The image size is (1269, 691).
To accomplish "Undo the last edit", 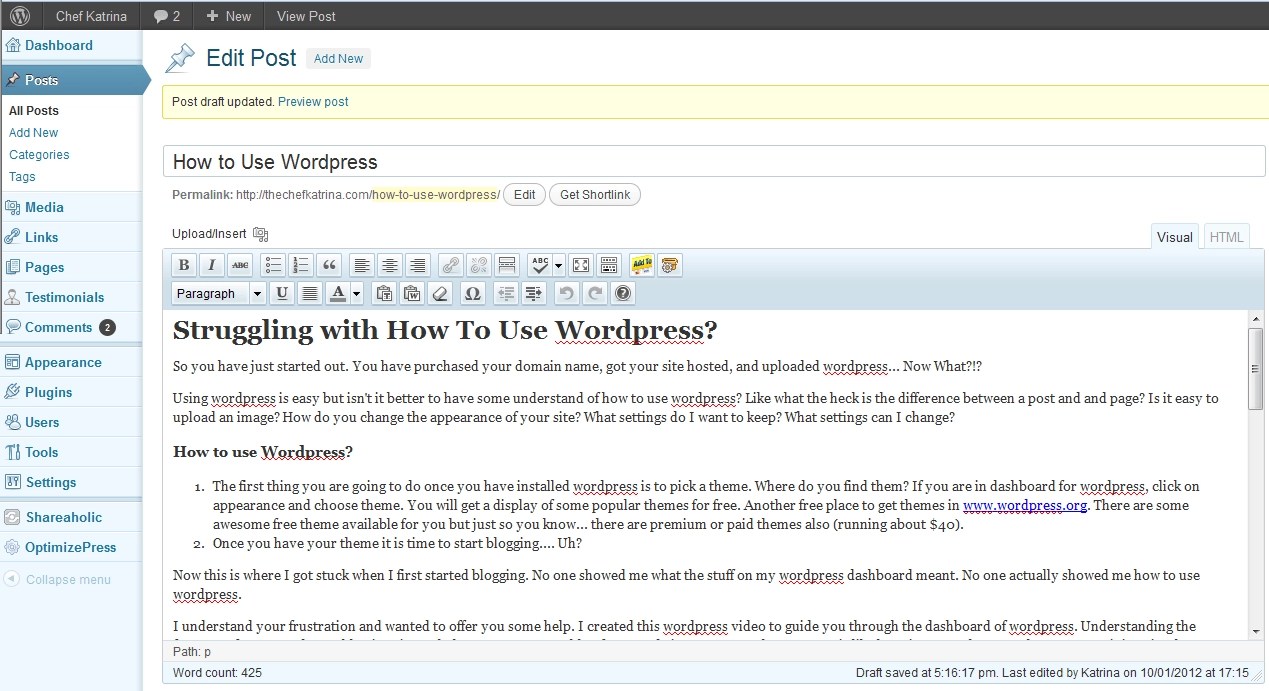I will coord(567,293).
